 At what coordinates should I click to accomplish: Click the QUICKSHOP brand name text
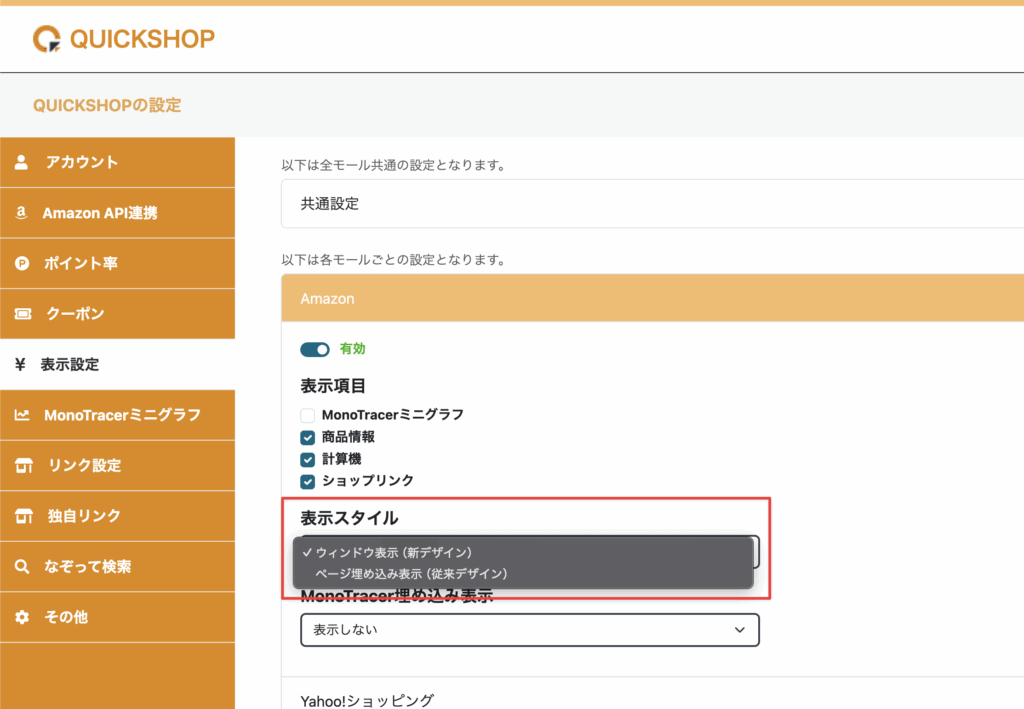tap(142, 39)
